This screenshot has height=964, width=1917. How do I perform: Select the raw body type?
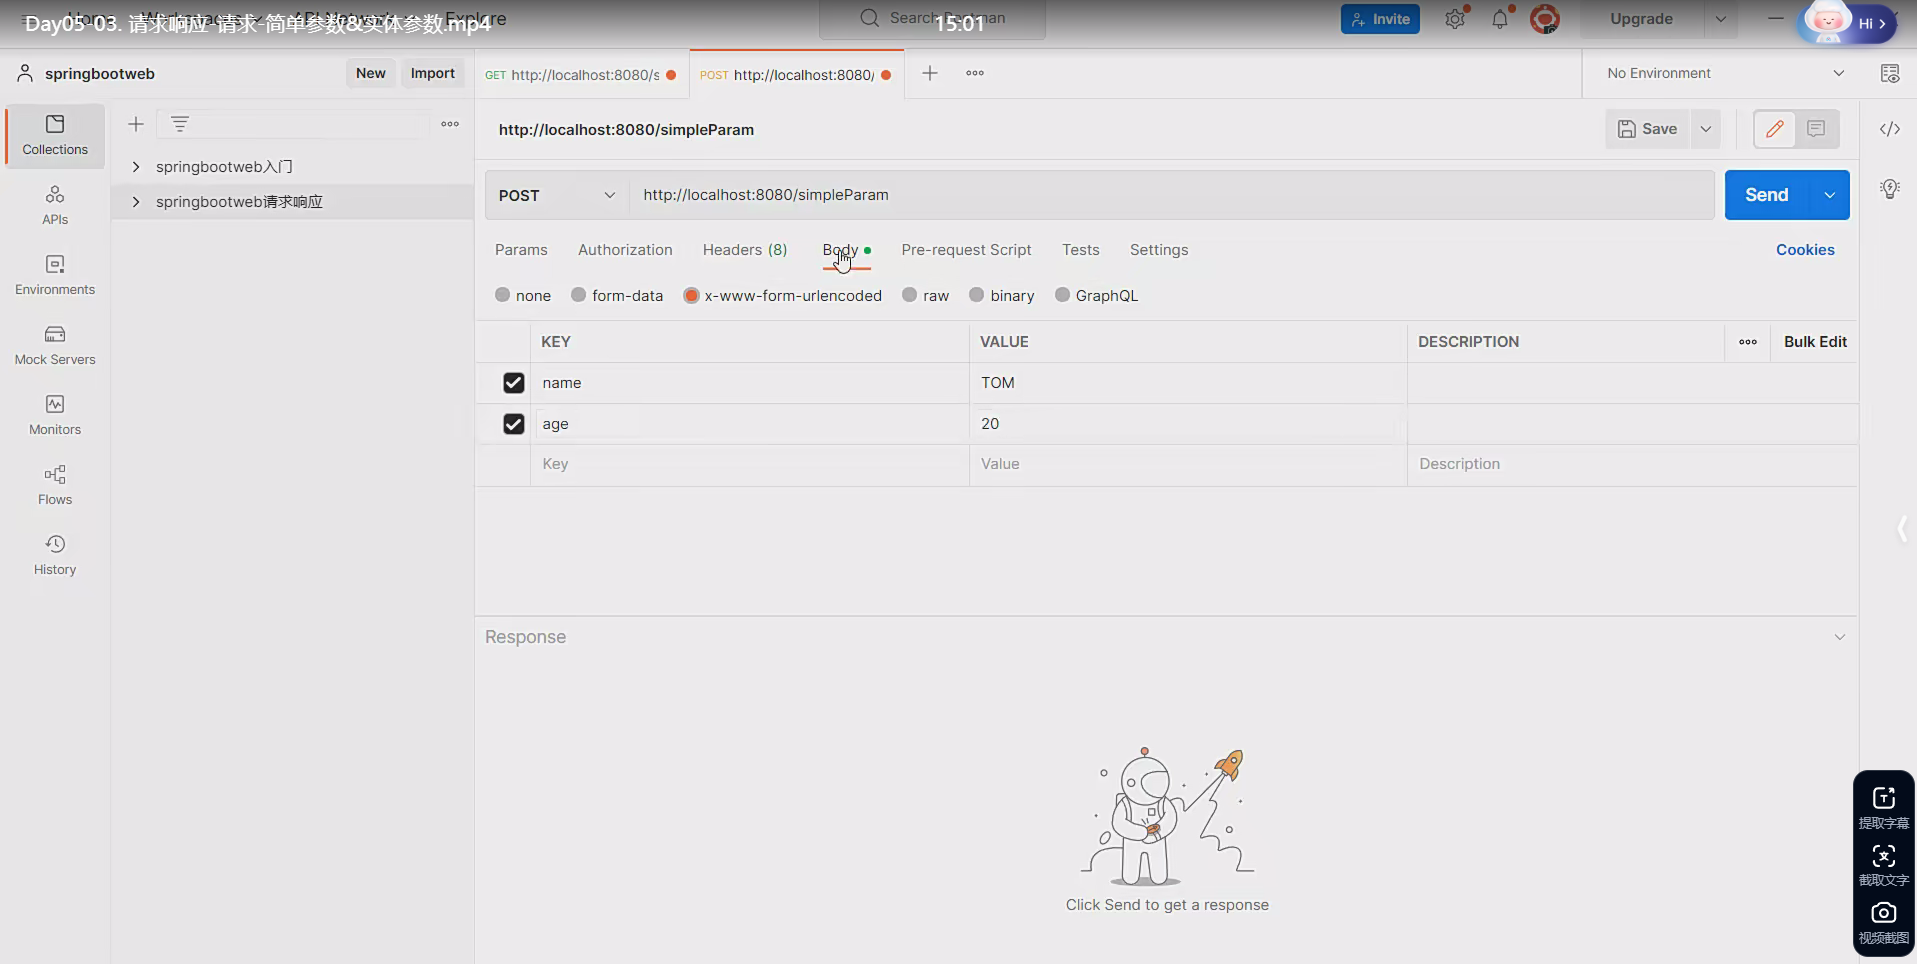[x=909, y=295]
